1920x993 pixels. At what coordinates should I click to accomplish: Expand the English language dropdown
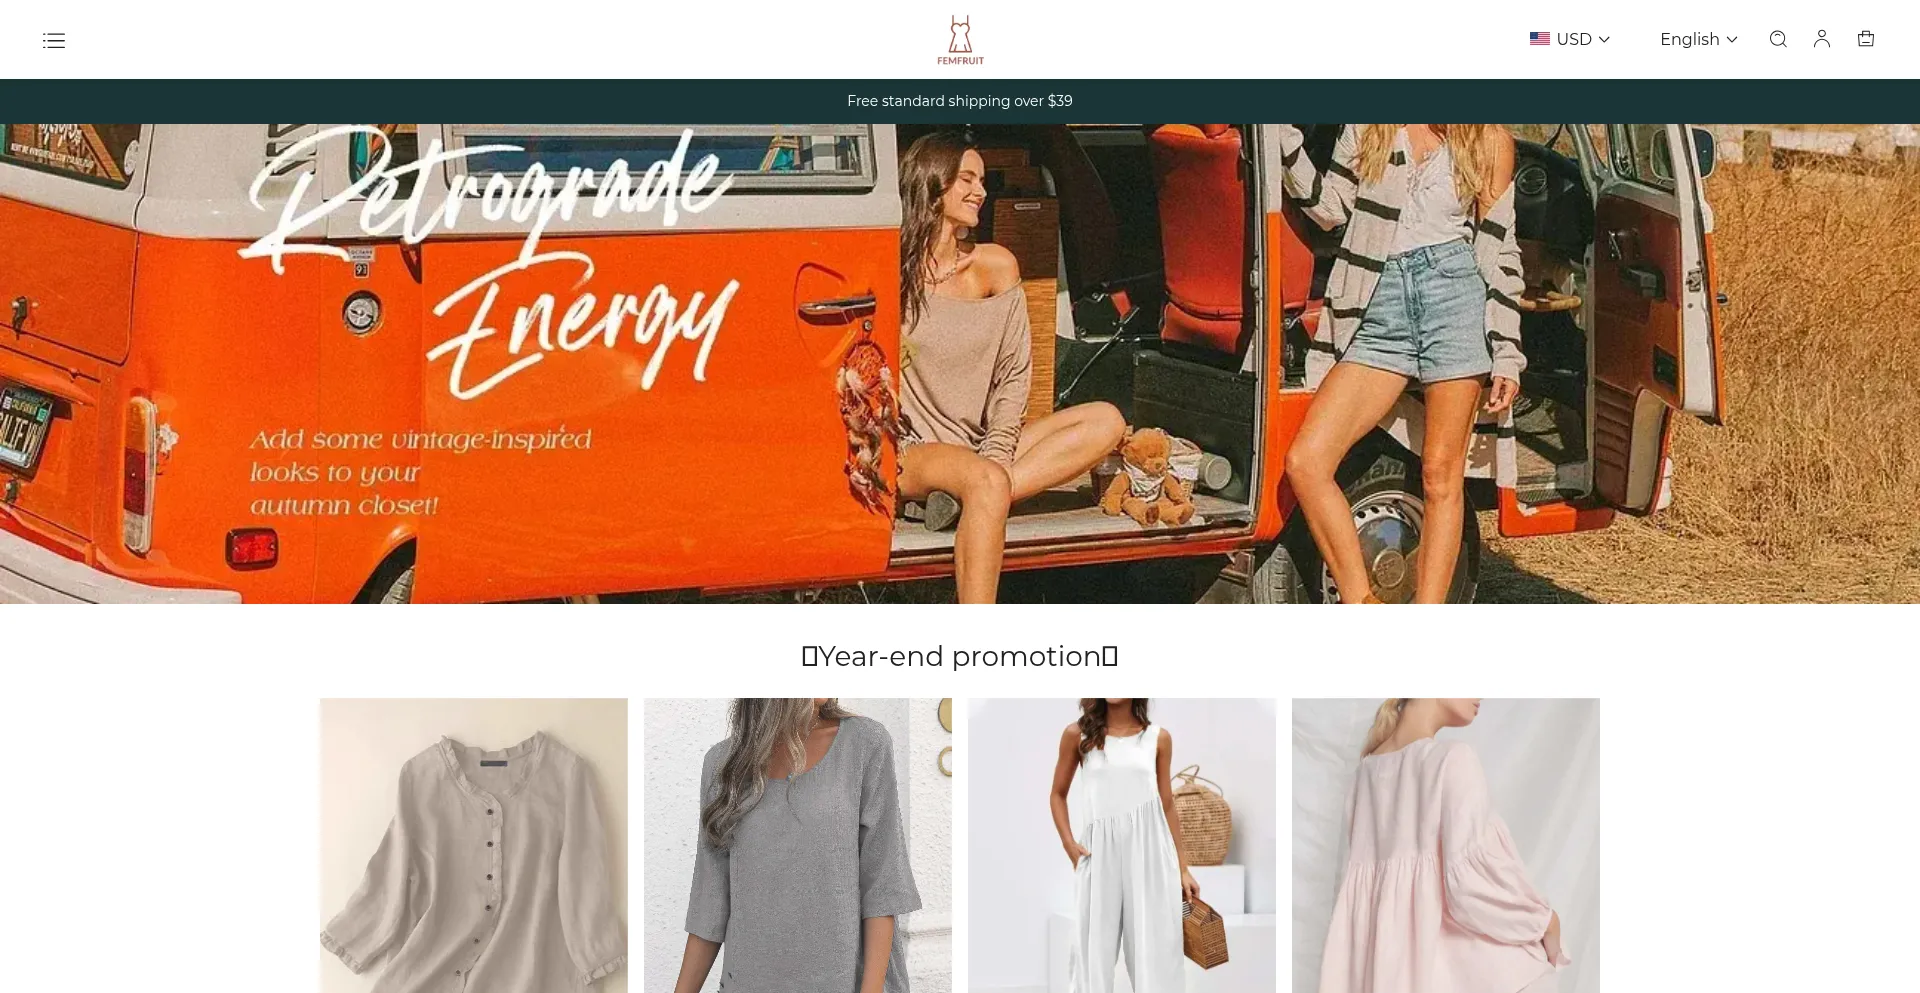coord(1699,39)
